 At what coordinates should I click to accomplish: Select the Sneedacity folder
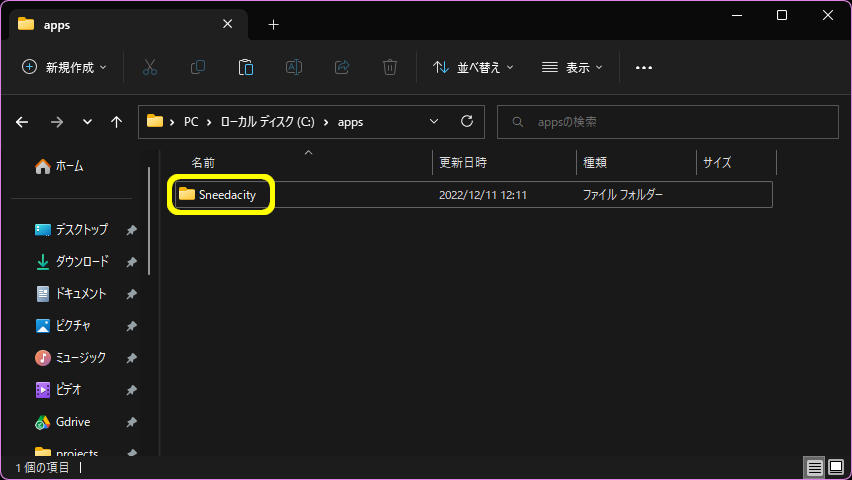pos(473,195)
